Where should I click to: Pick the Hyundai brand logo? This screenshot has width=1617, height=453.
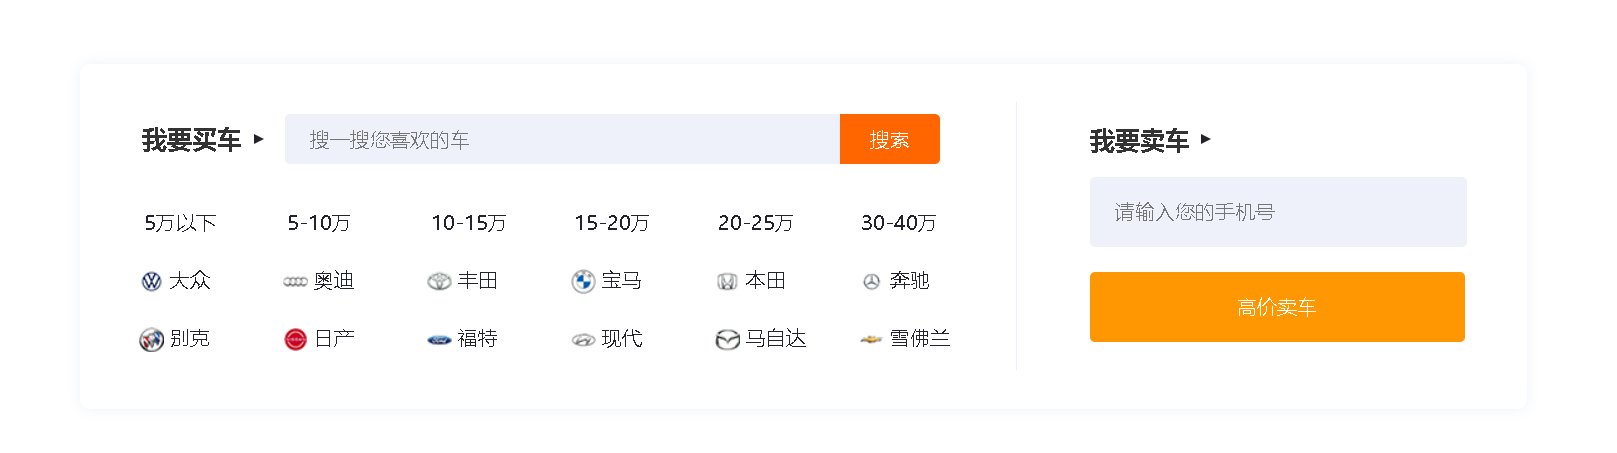[583, 340]
